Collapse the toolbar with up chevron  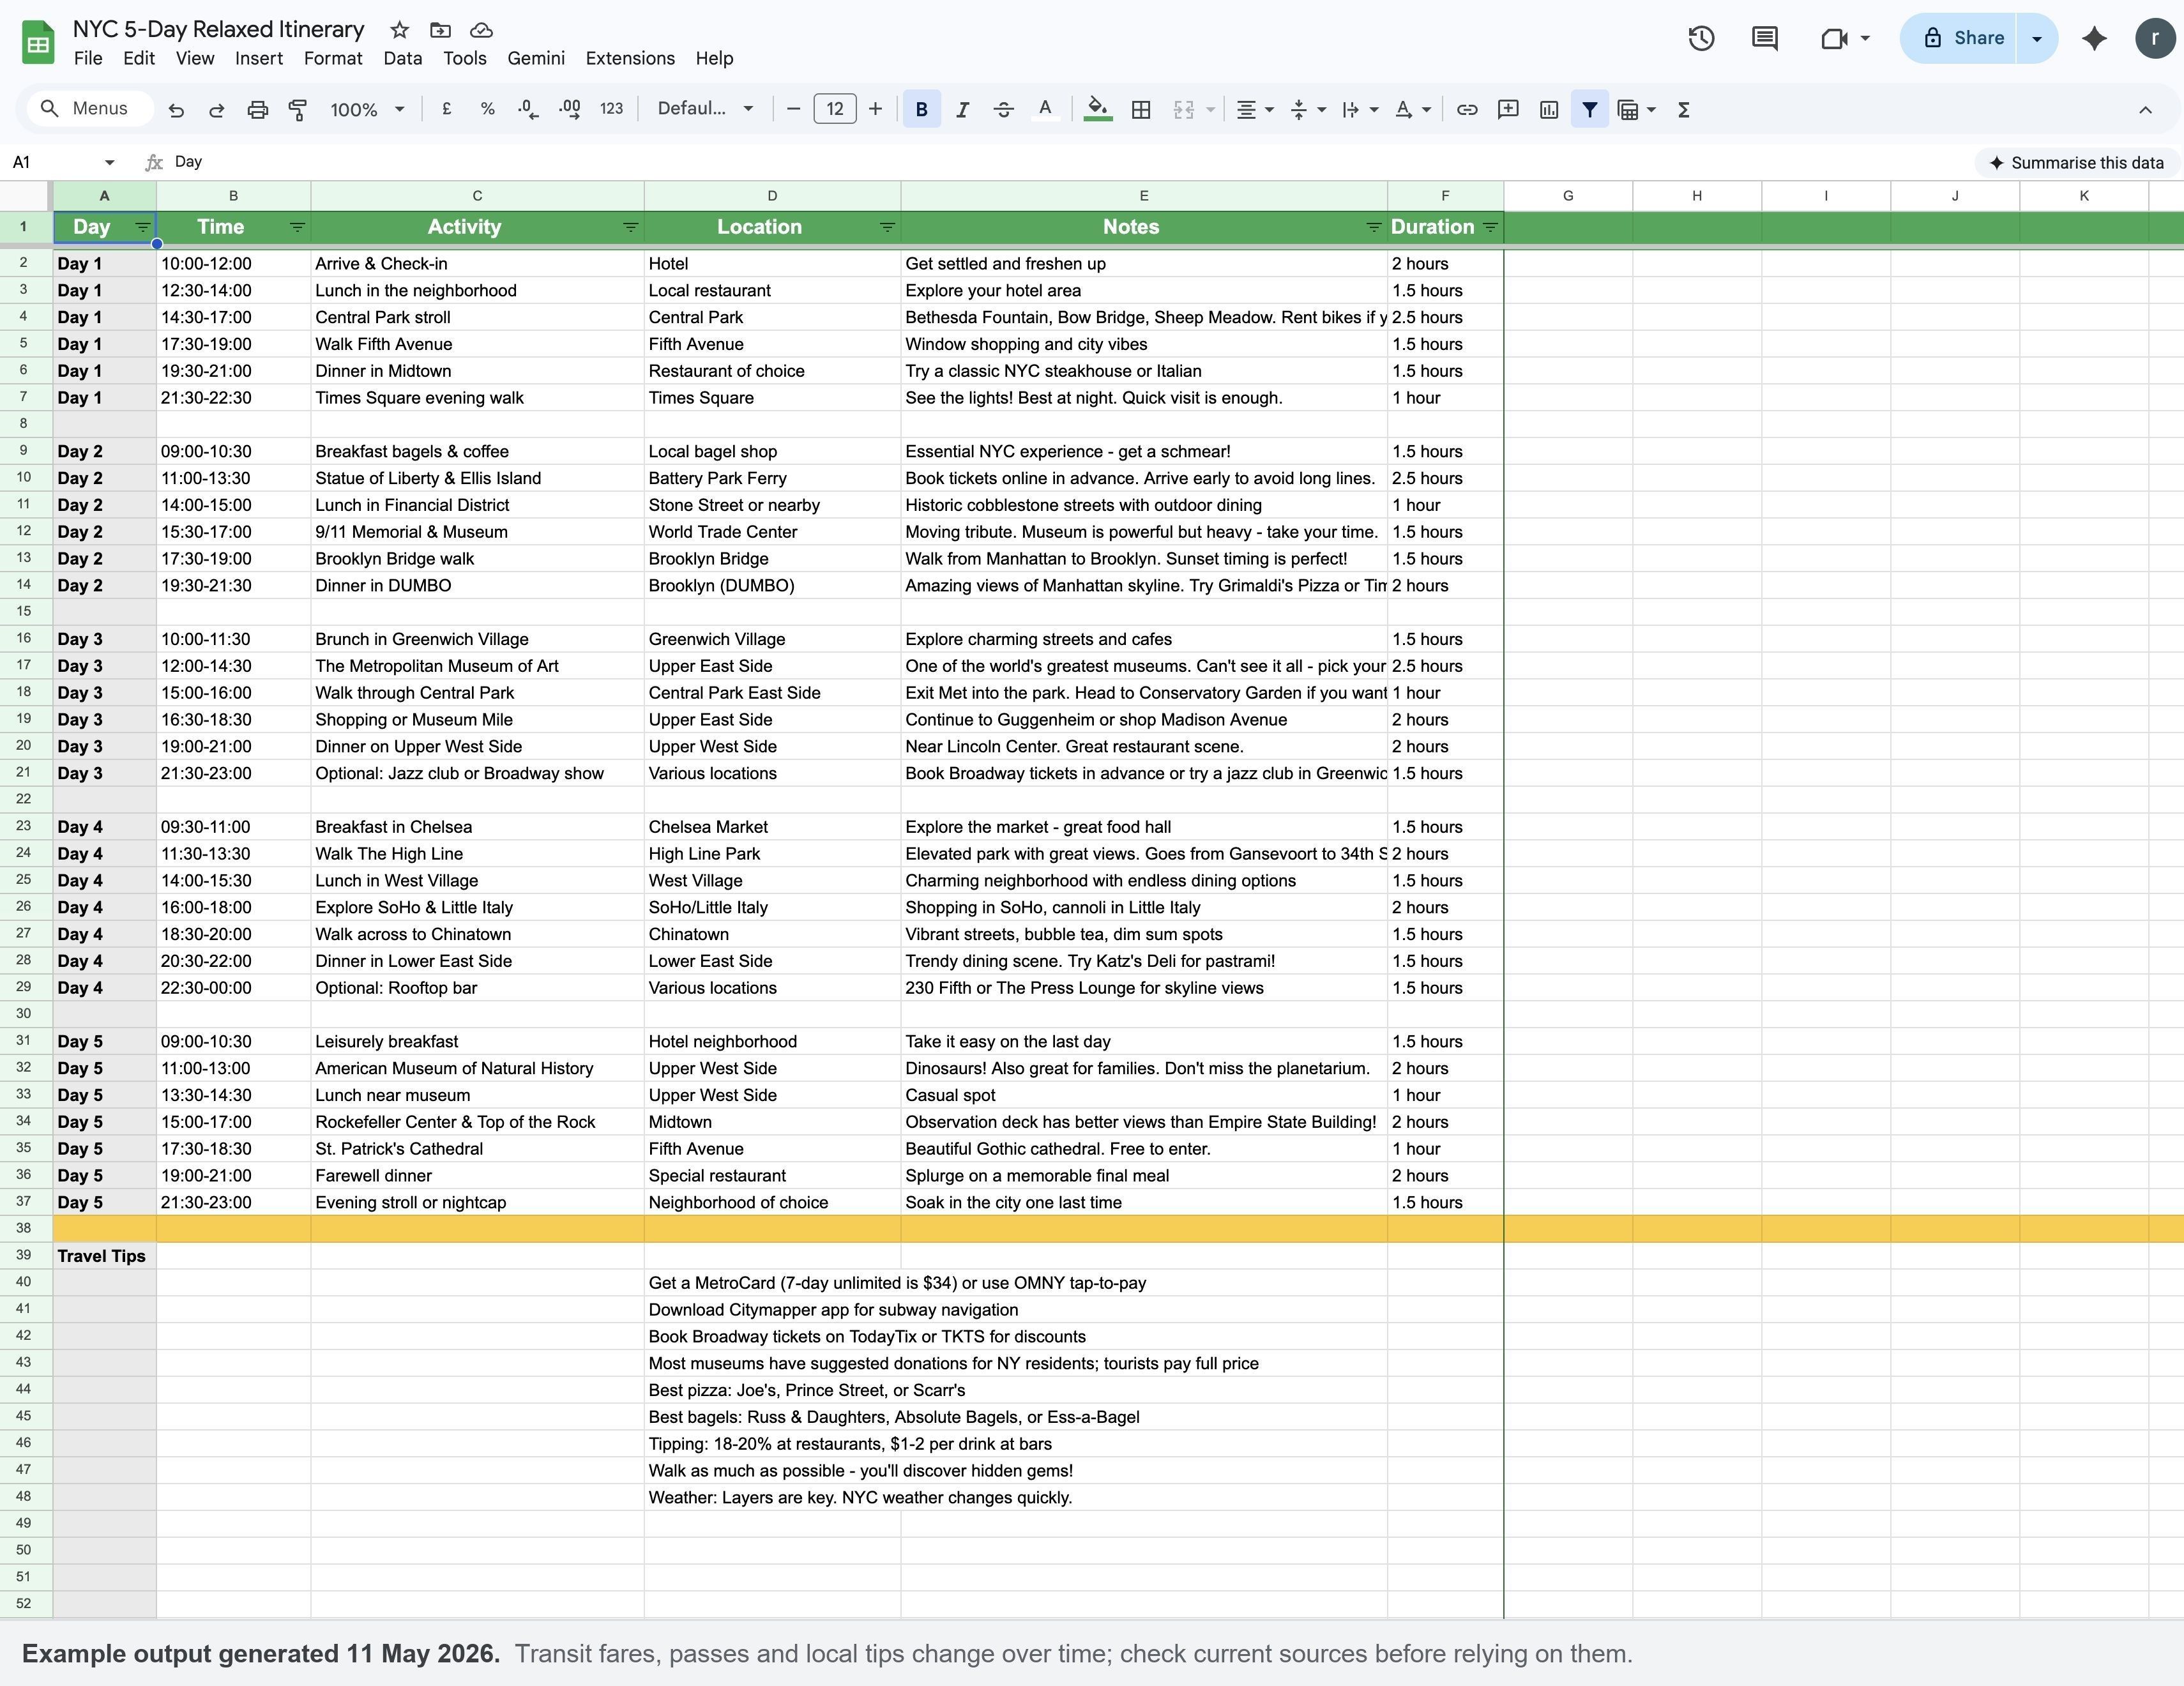point(2145,110)
